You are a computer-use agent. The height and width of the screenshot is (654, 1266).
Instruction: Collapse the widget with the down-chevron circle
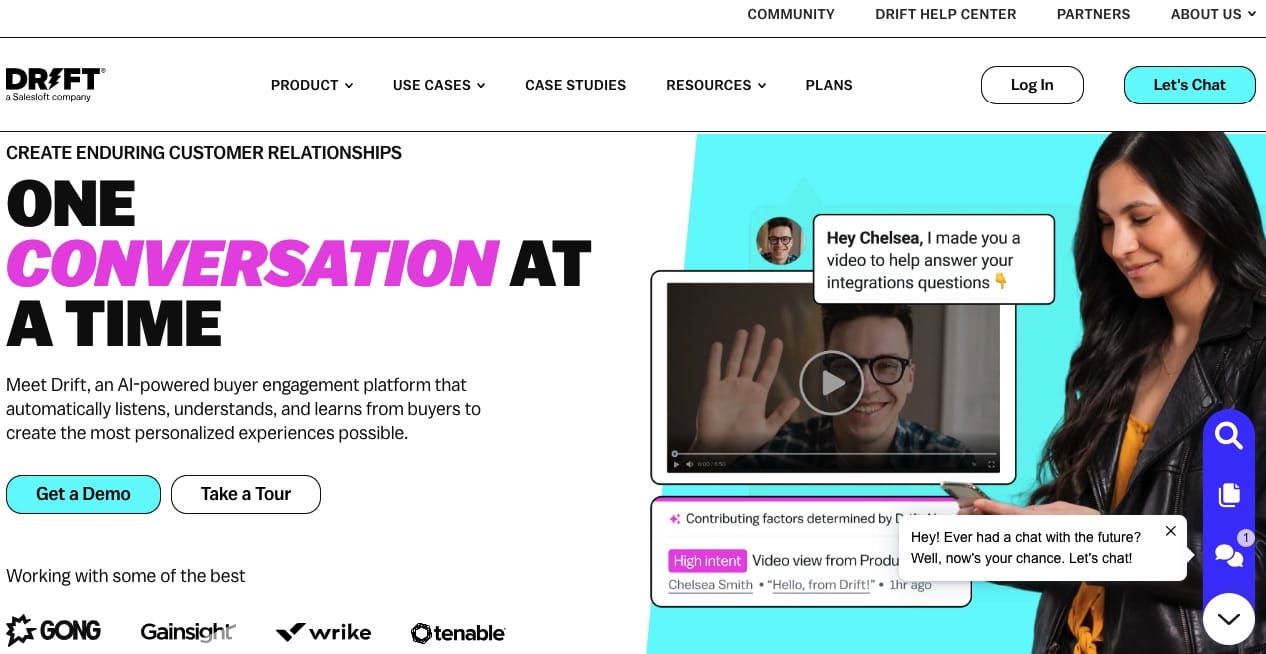coord(1229,619)
